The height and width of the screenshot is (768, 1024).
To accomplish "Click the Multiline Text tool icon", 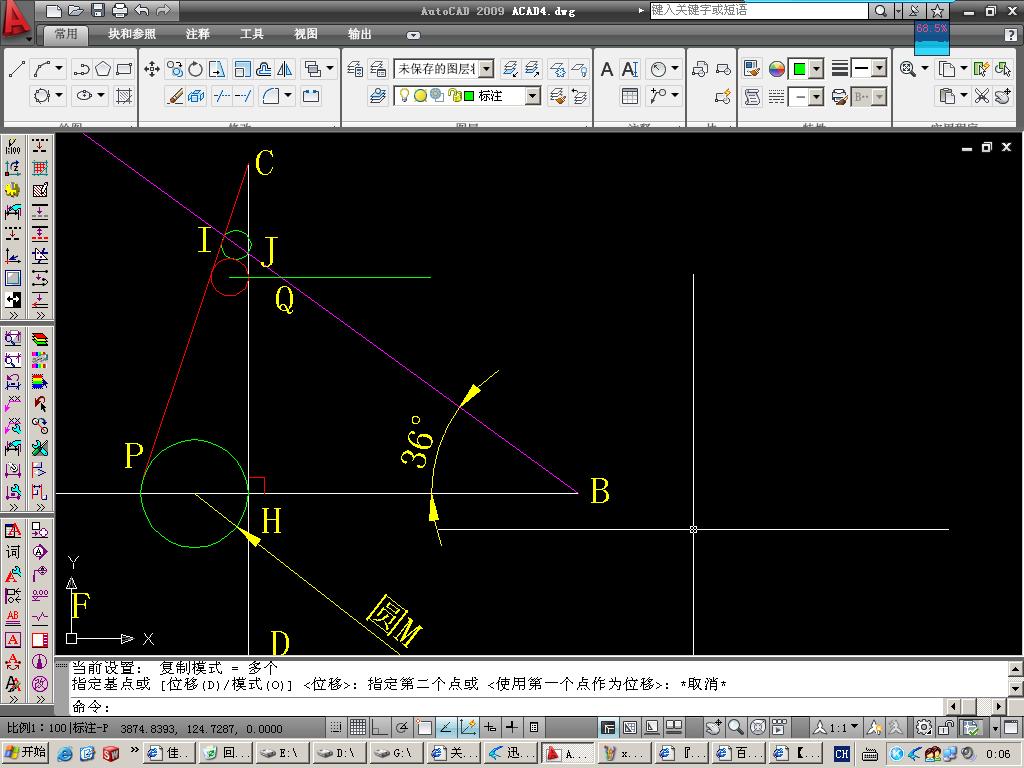I will click(x=607, y=69).
